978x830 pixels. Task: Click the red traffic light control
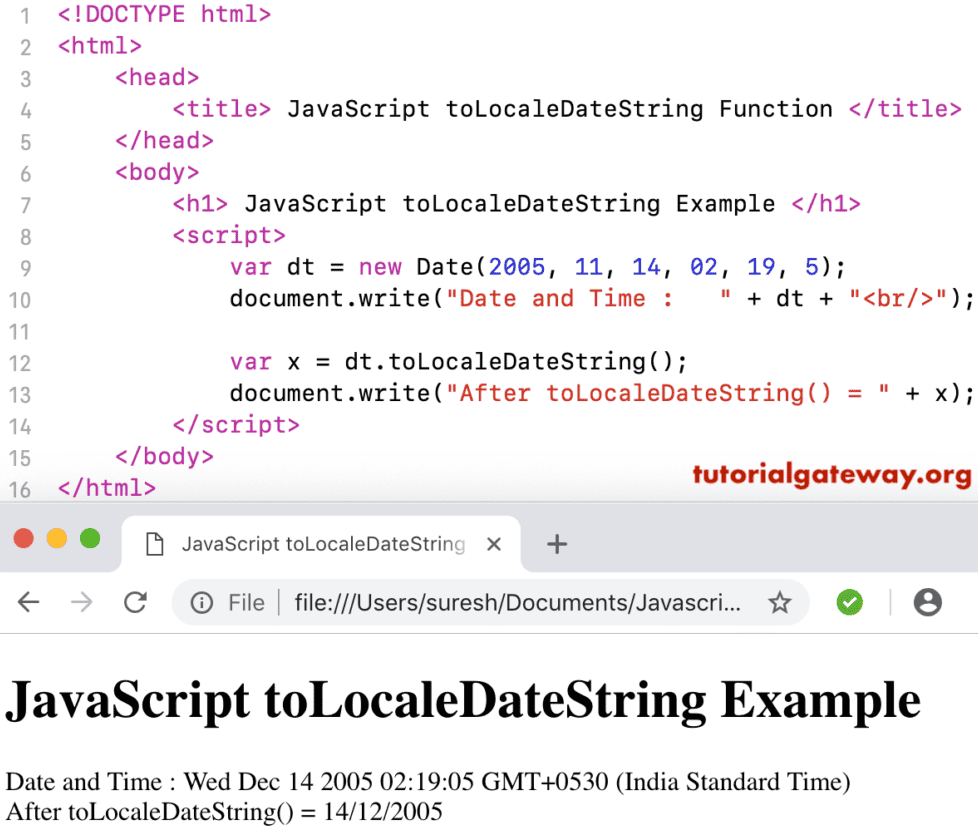click(23, 537)
